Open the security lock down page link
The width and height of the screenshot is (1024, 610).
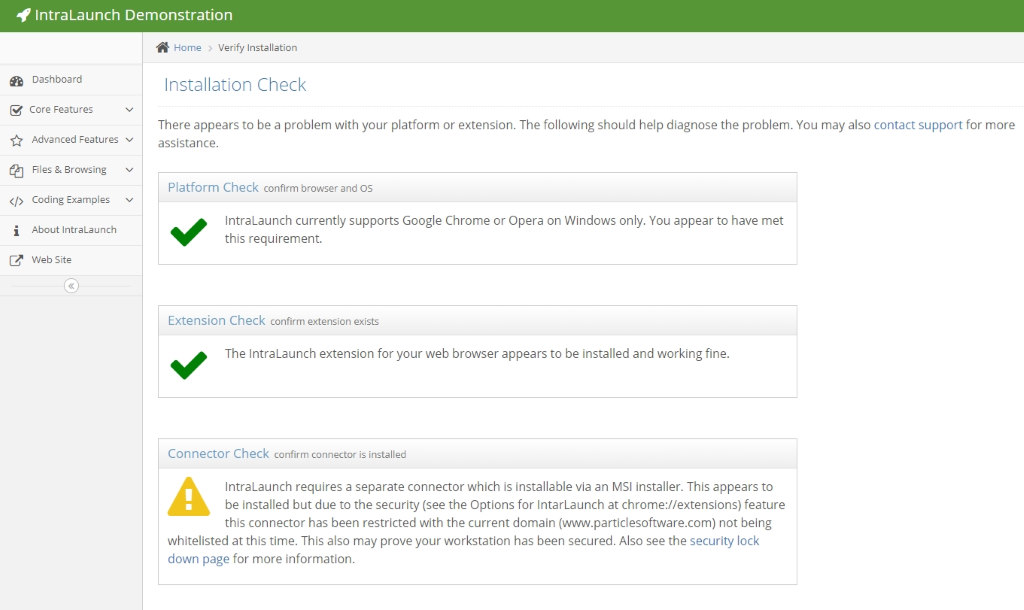(463, 550)
